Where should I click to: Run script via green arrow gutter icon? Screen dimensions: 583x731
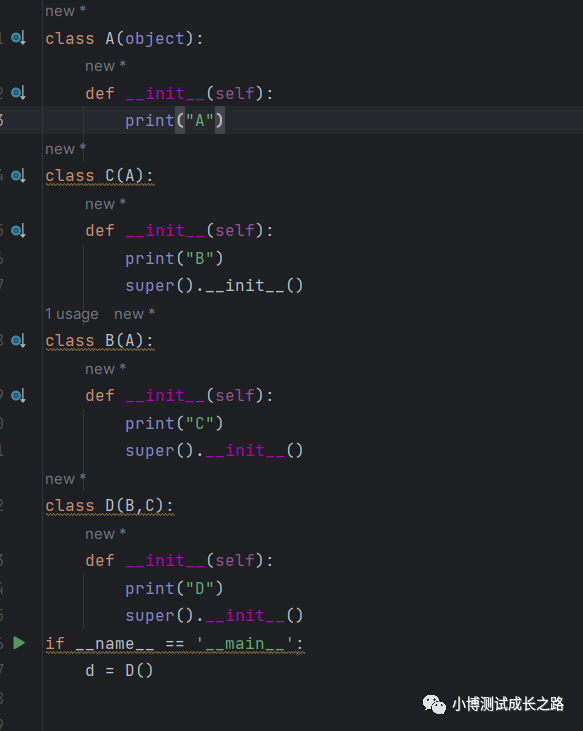pyautogui.click(x=19, y=643)
